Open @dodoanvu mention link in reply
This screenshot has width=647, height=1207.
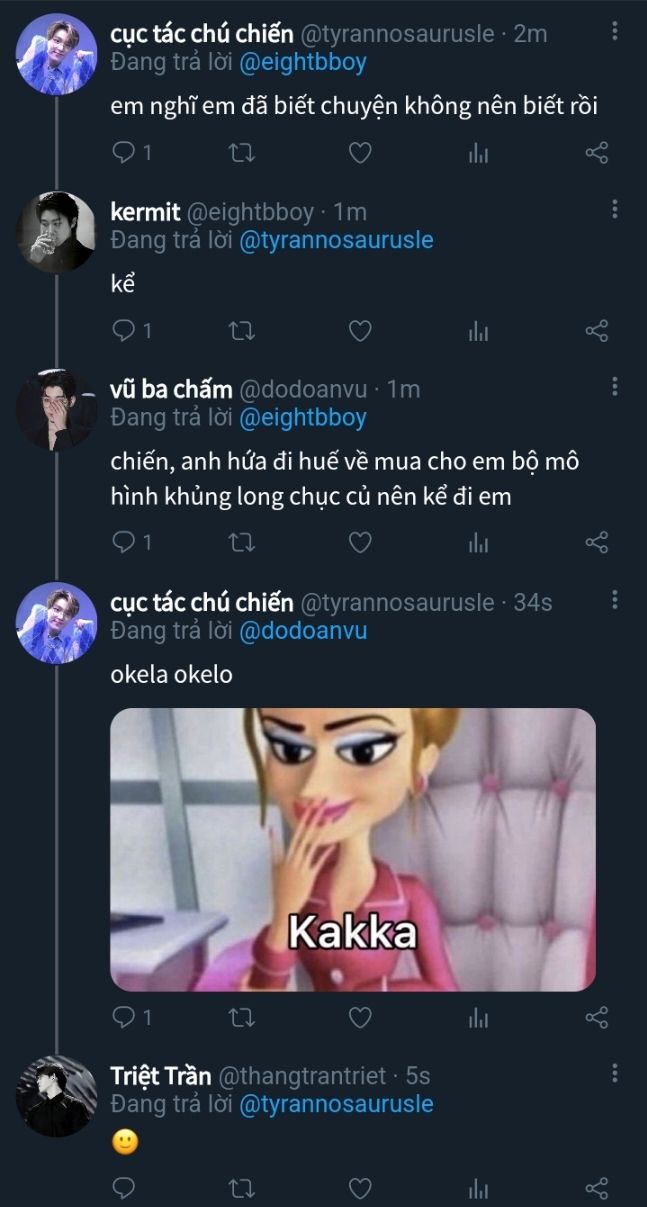coord(303,630)
